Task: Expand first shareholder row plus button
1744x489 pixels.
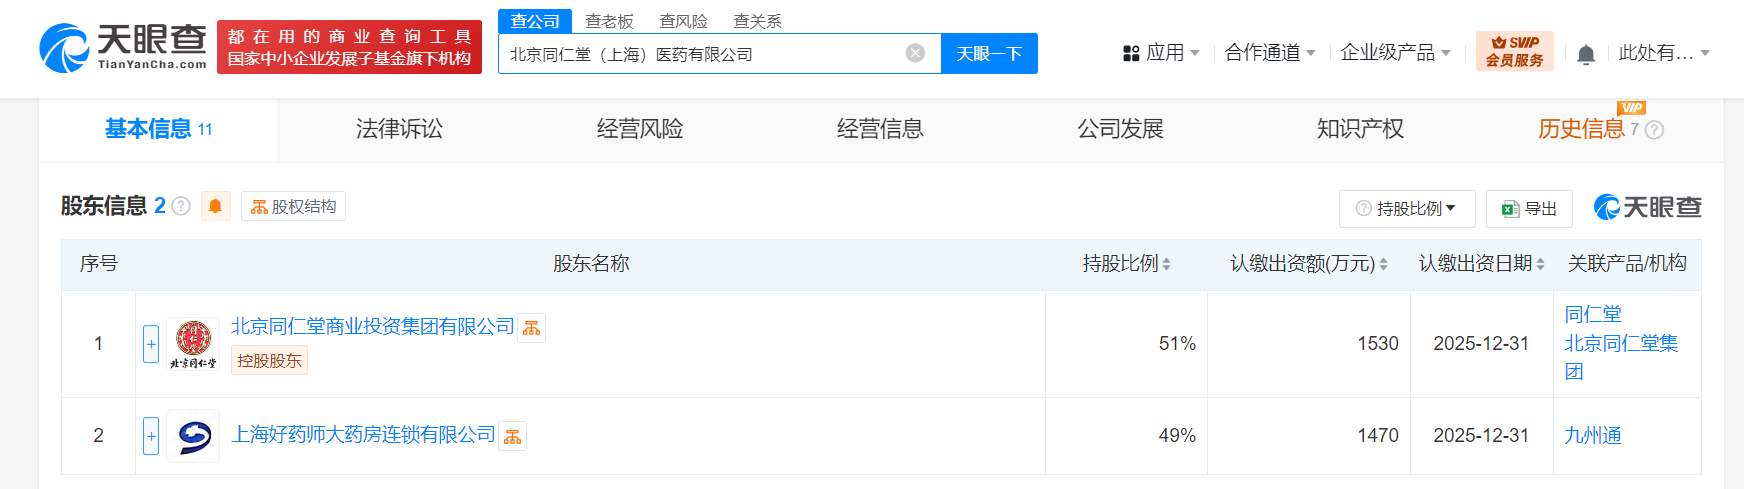Action: click(x=151, y=344)
